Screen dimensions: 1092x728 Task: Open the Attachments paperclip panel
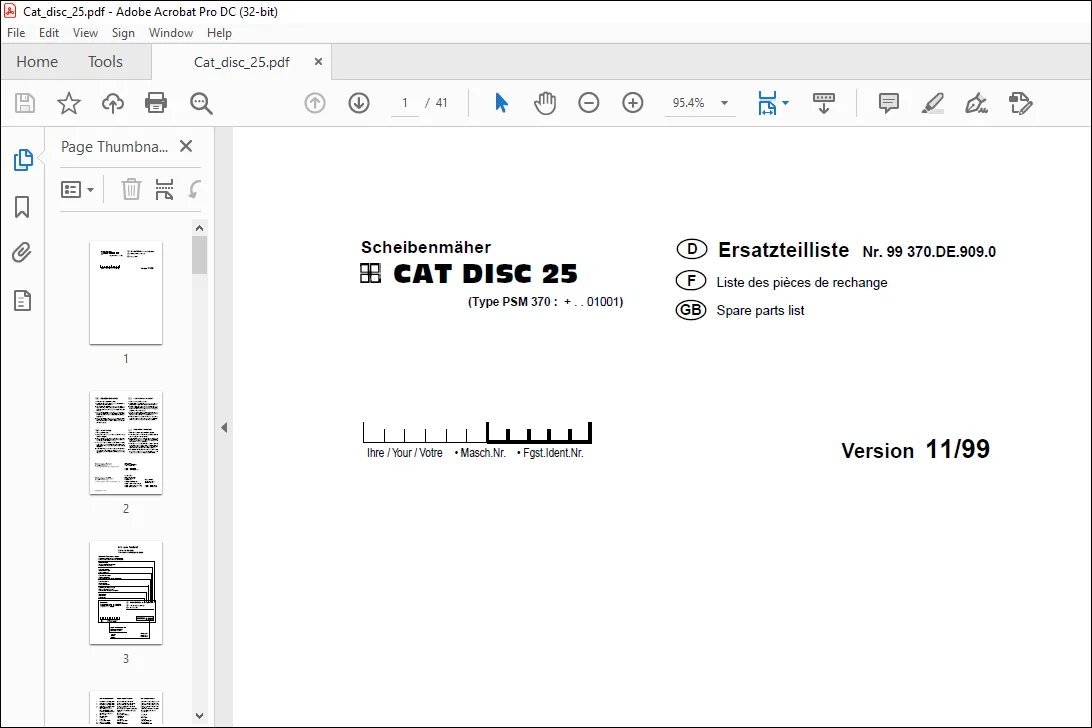[x=22, y=252]
